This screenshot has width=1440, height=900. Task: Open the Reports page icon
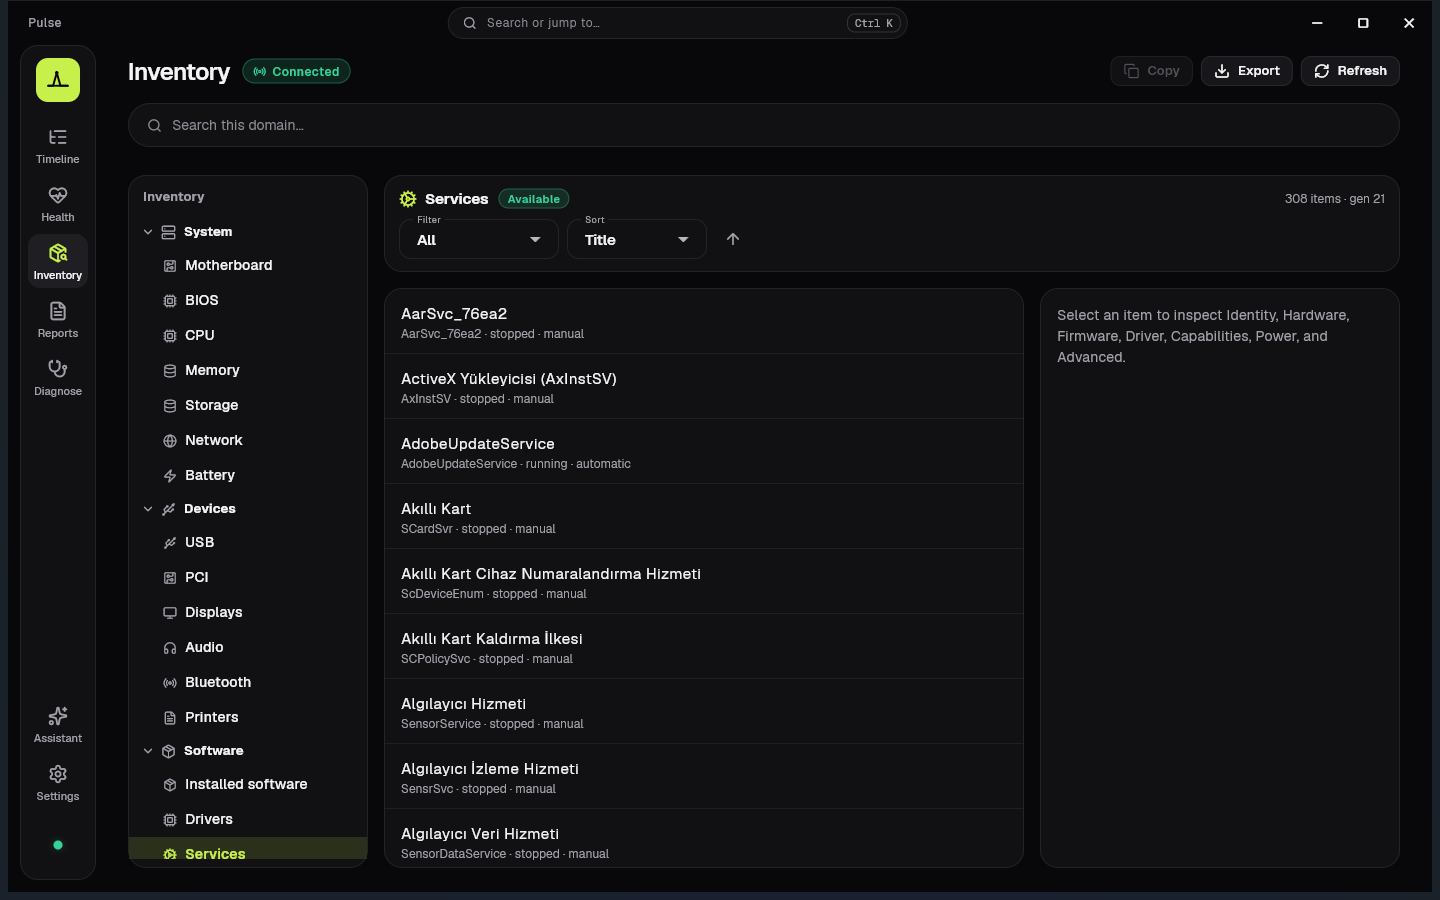click(58, 312)
